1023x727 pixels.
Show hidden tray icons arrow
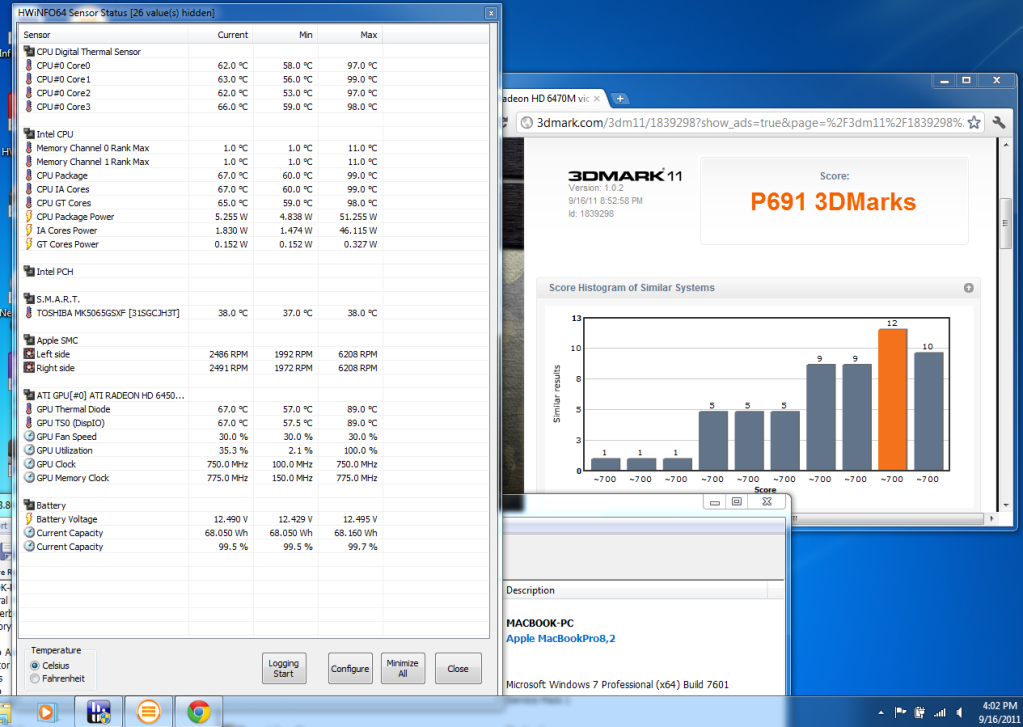tap(881, 712)
